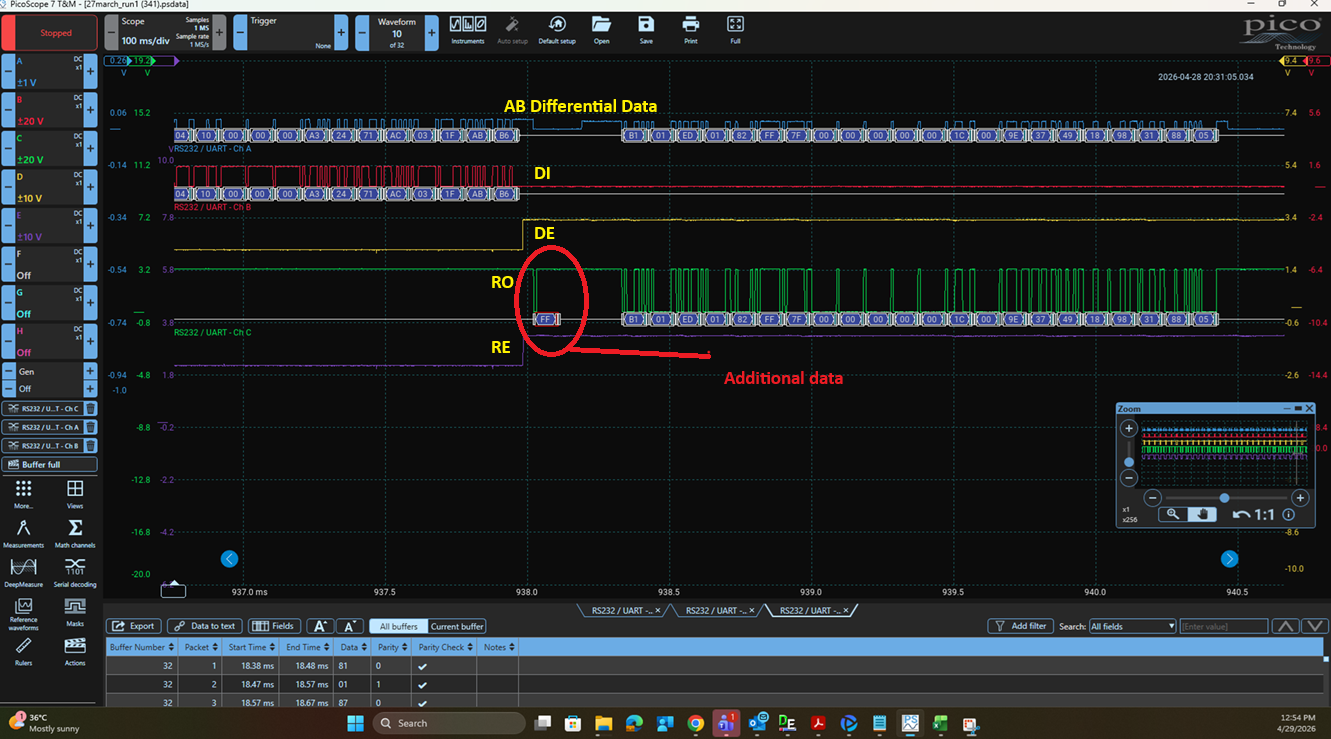Screen dimensions: 1331x739
Task: Open the Views menu
Action: 74,493
